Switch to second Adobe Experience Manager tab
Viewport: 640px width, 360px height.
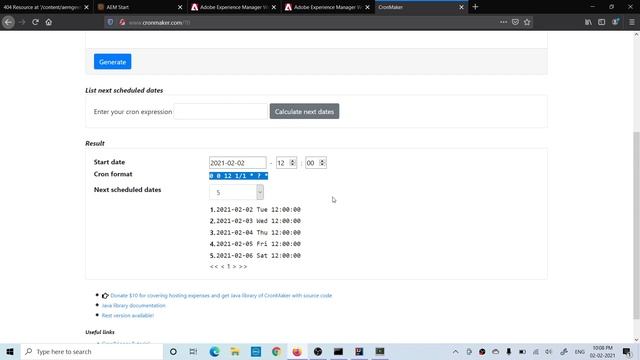coord(233,7)
